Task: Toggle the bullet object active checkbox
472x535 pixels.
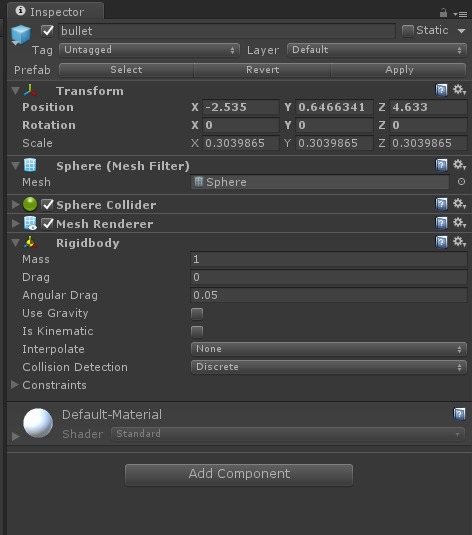Action: pyautogui.click(x=47, y=31)
